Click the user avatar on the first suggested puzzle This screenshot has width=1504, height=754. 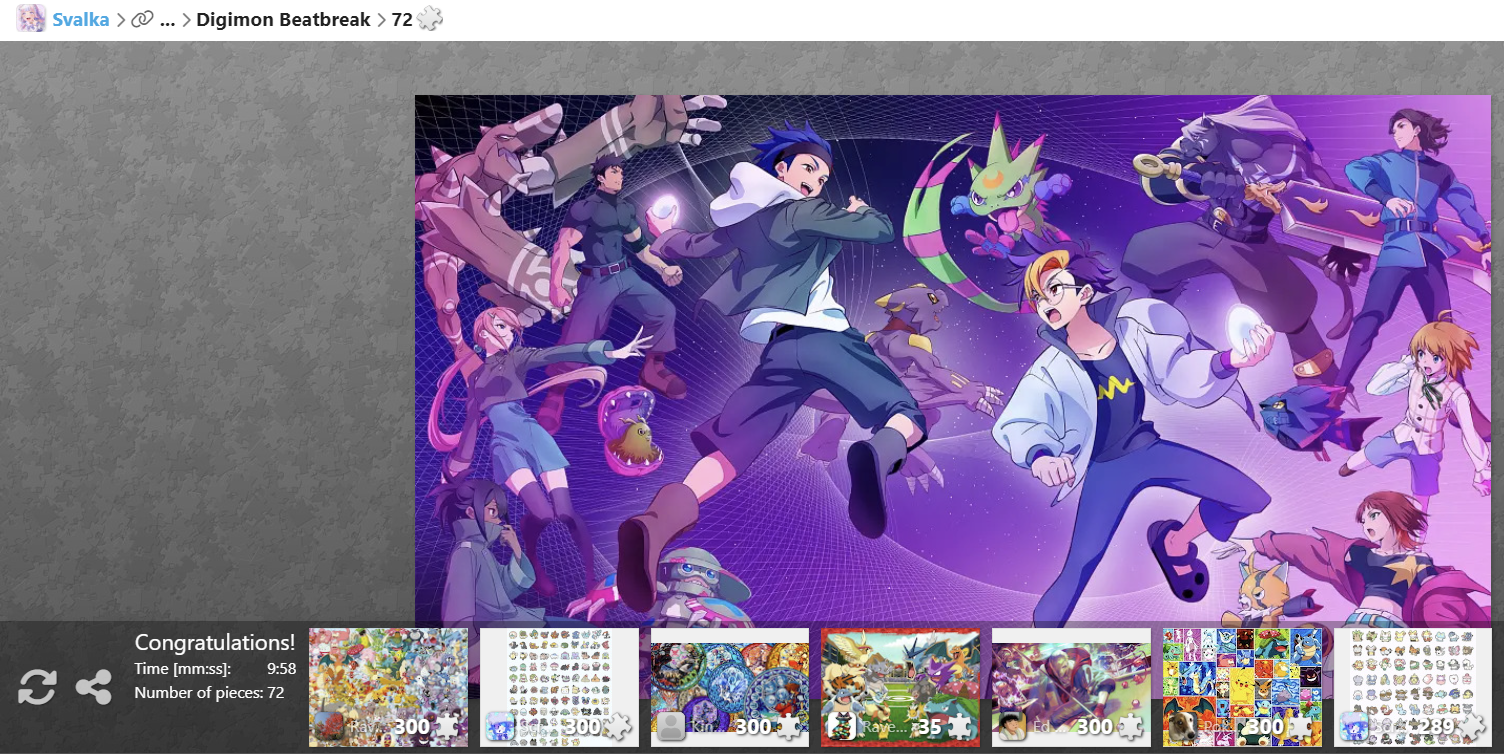[329, 726]
